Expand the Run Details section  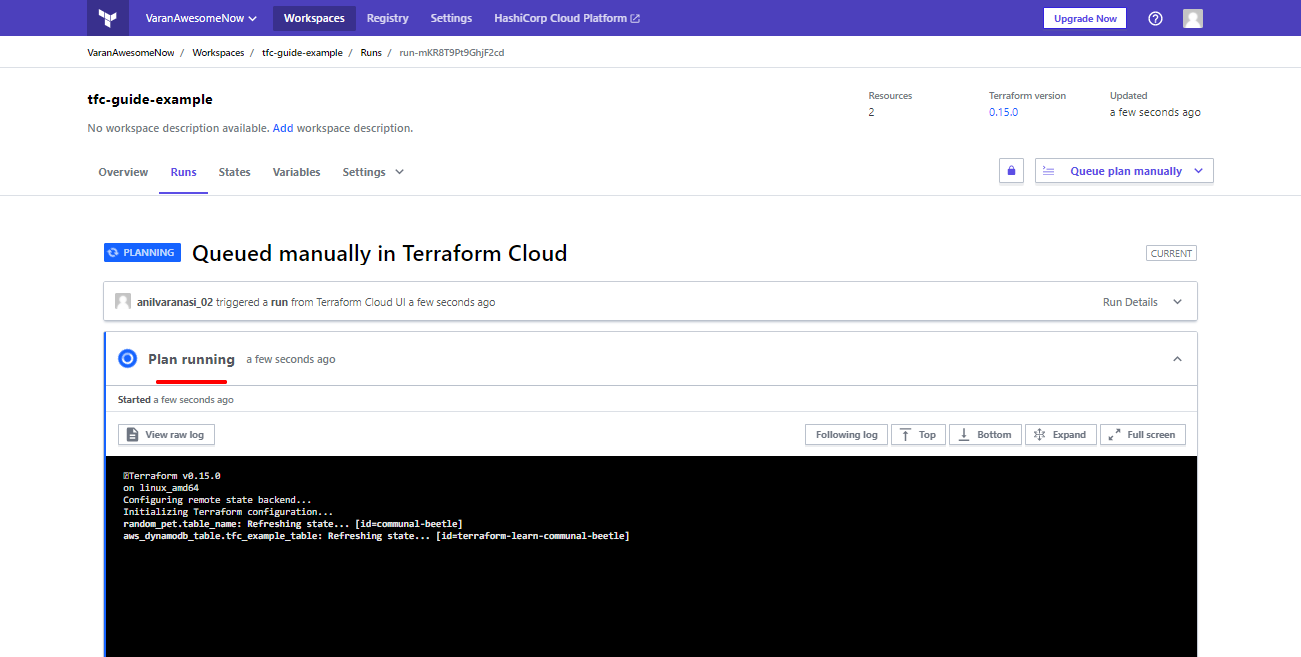pyautogui.click(x=1141, y=301)
